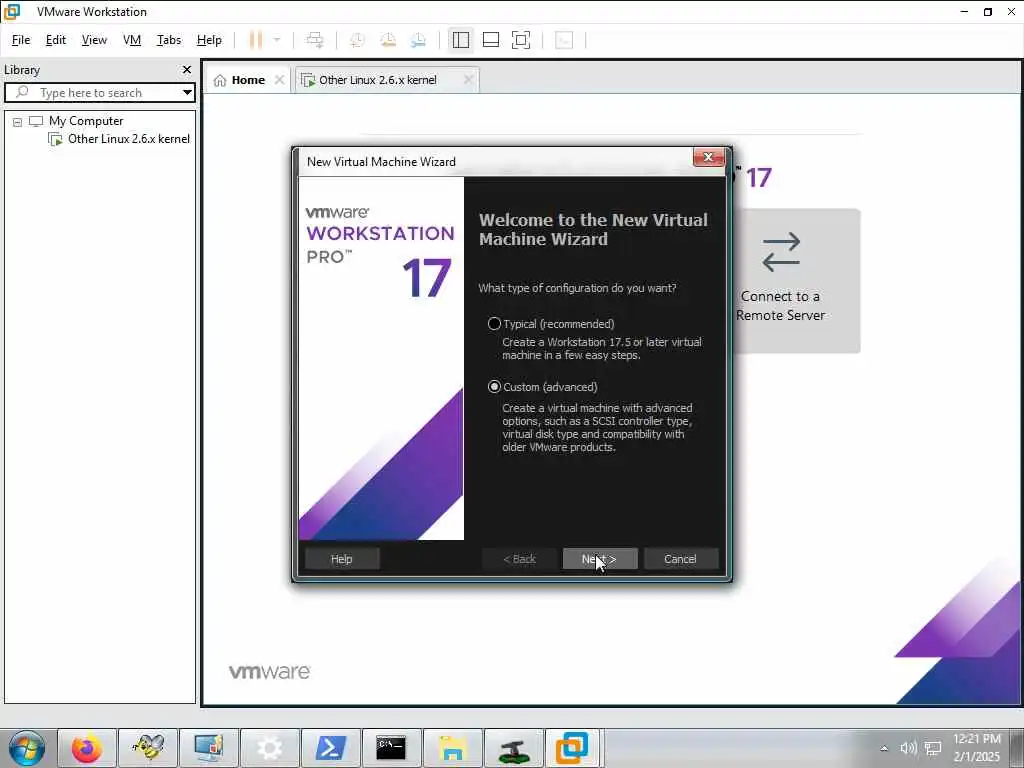
Task: Click the VMware Workstation title bar icon
Action: coord(12,11)
